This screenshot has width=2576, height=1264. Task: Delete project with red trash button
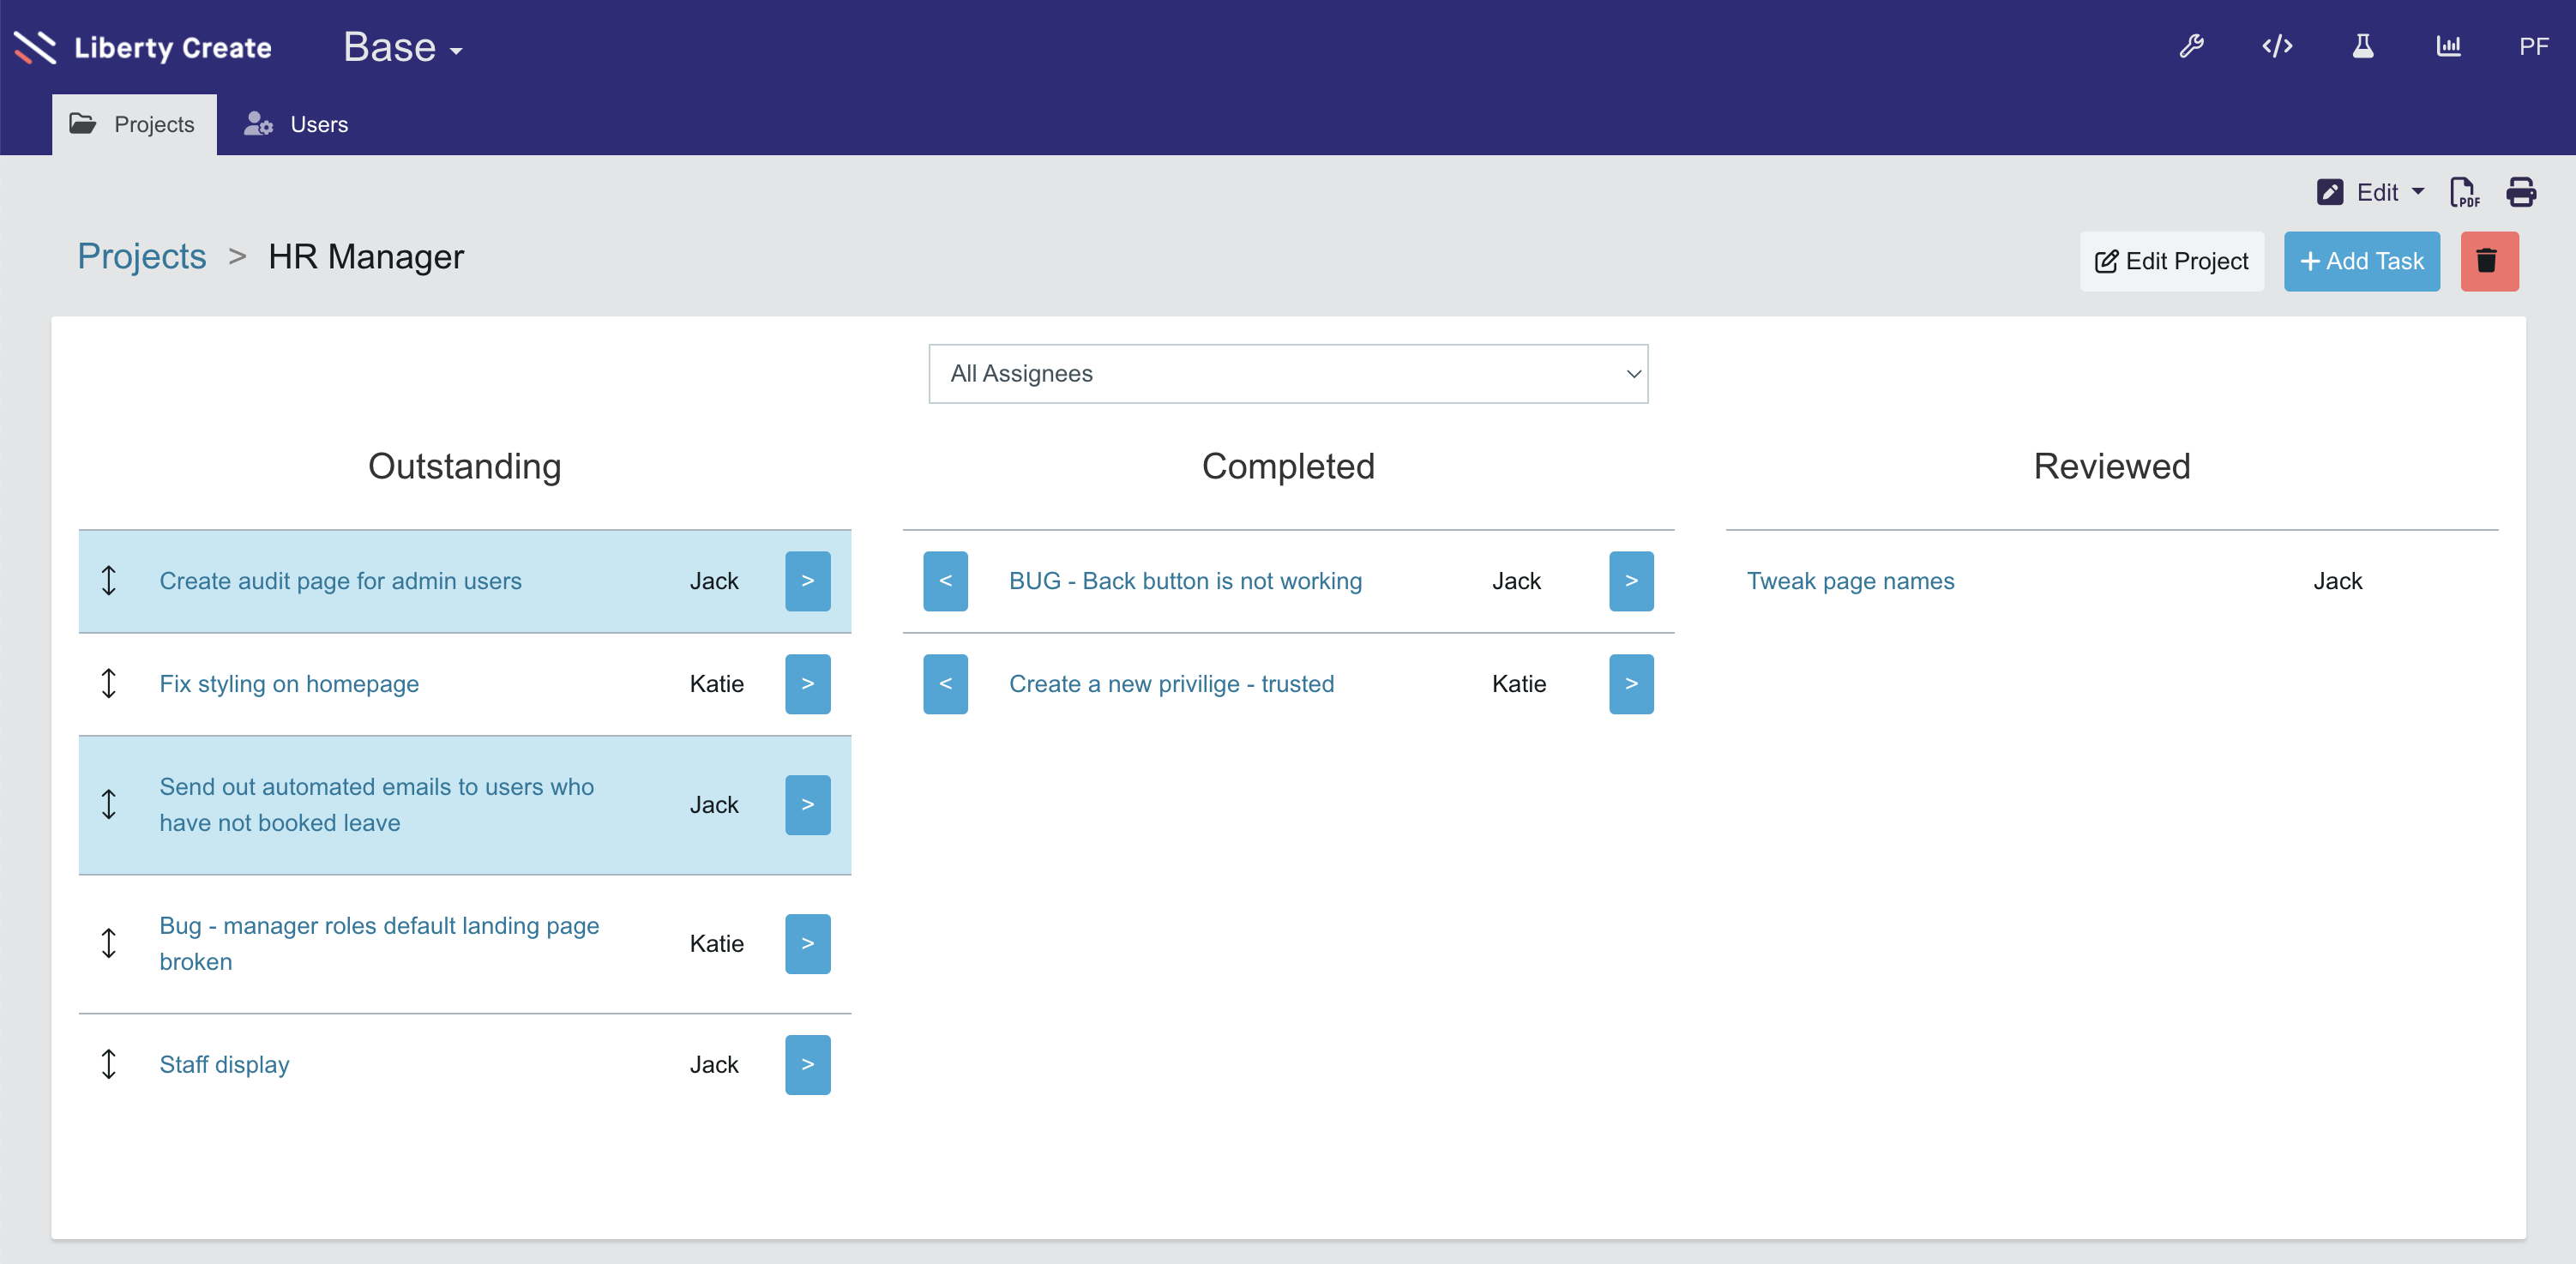click(x=2488, y=261)
